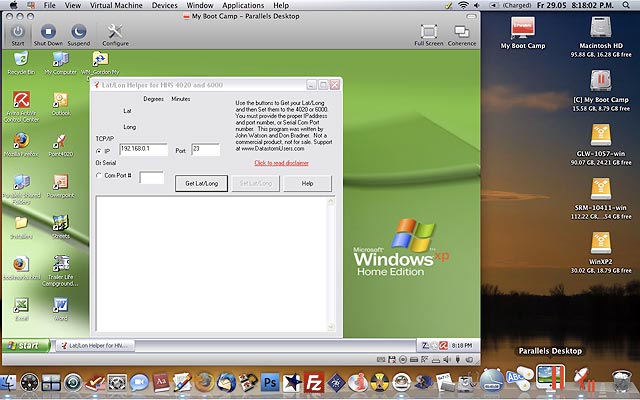
Task: Open the Window menu
Action: tap(200, 5)
